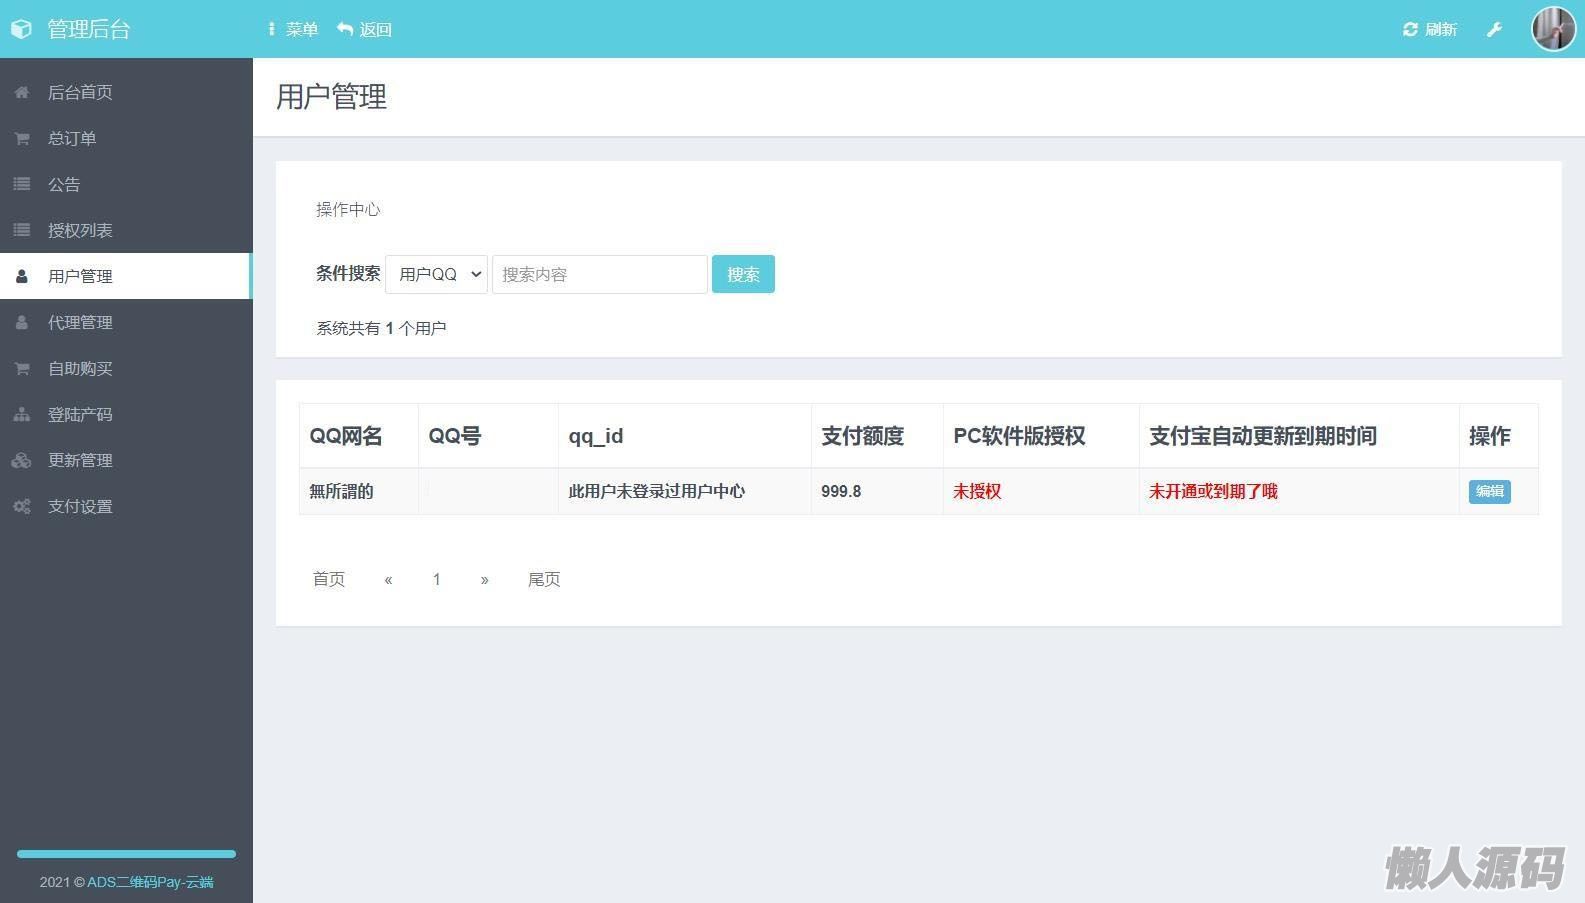Open 授权列表 in the sidebar

[80, 230]
